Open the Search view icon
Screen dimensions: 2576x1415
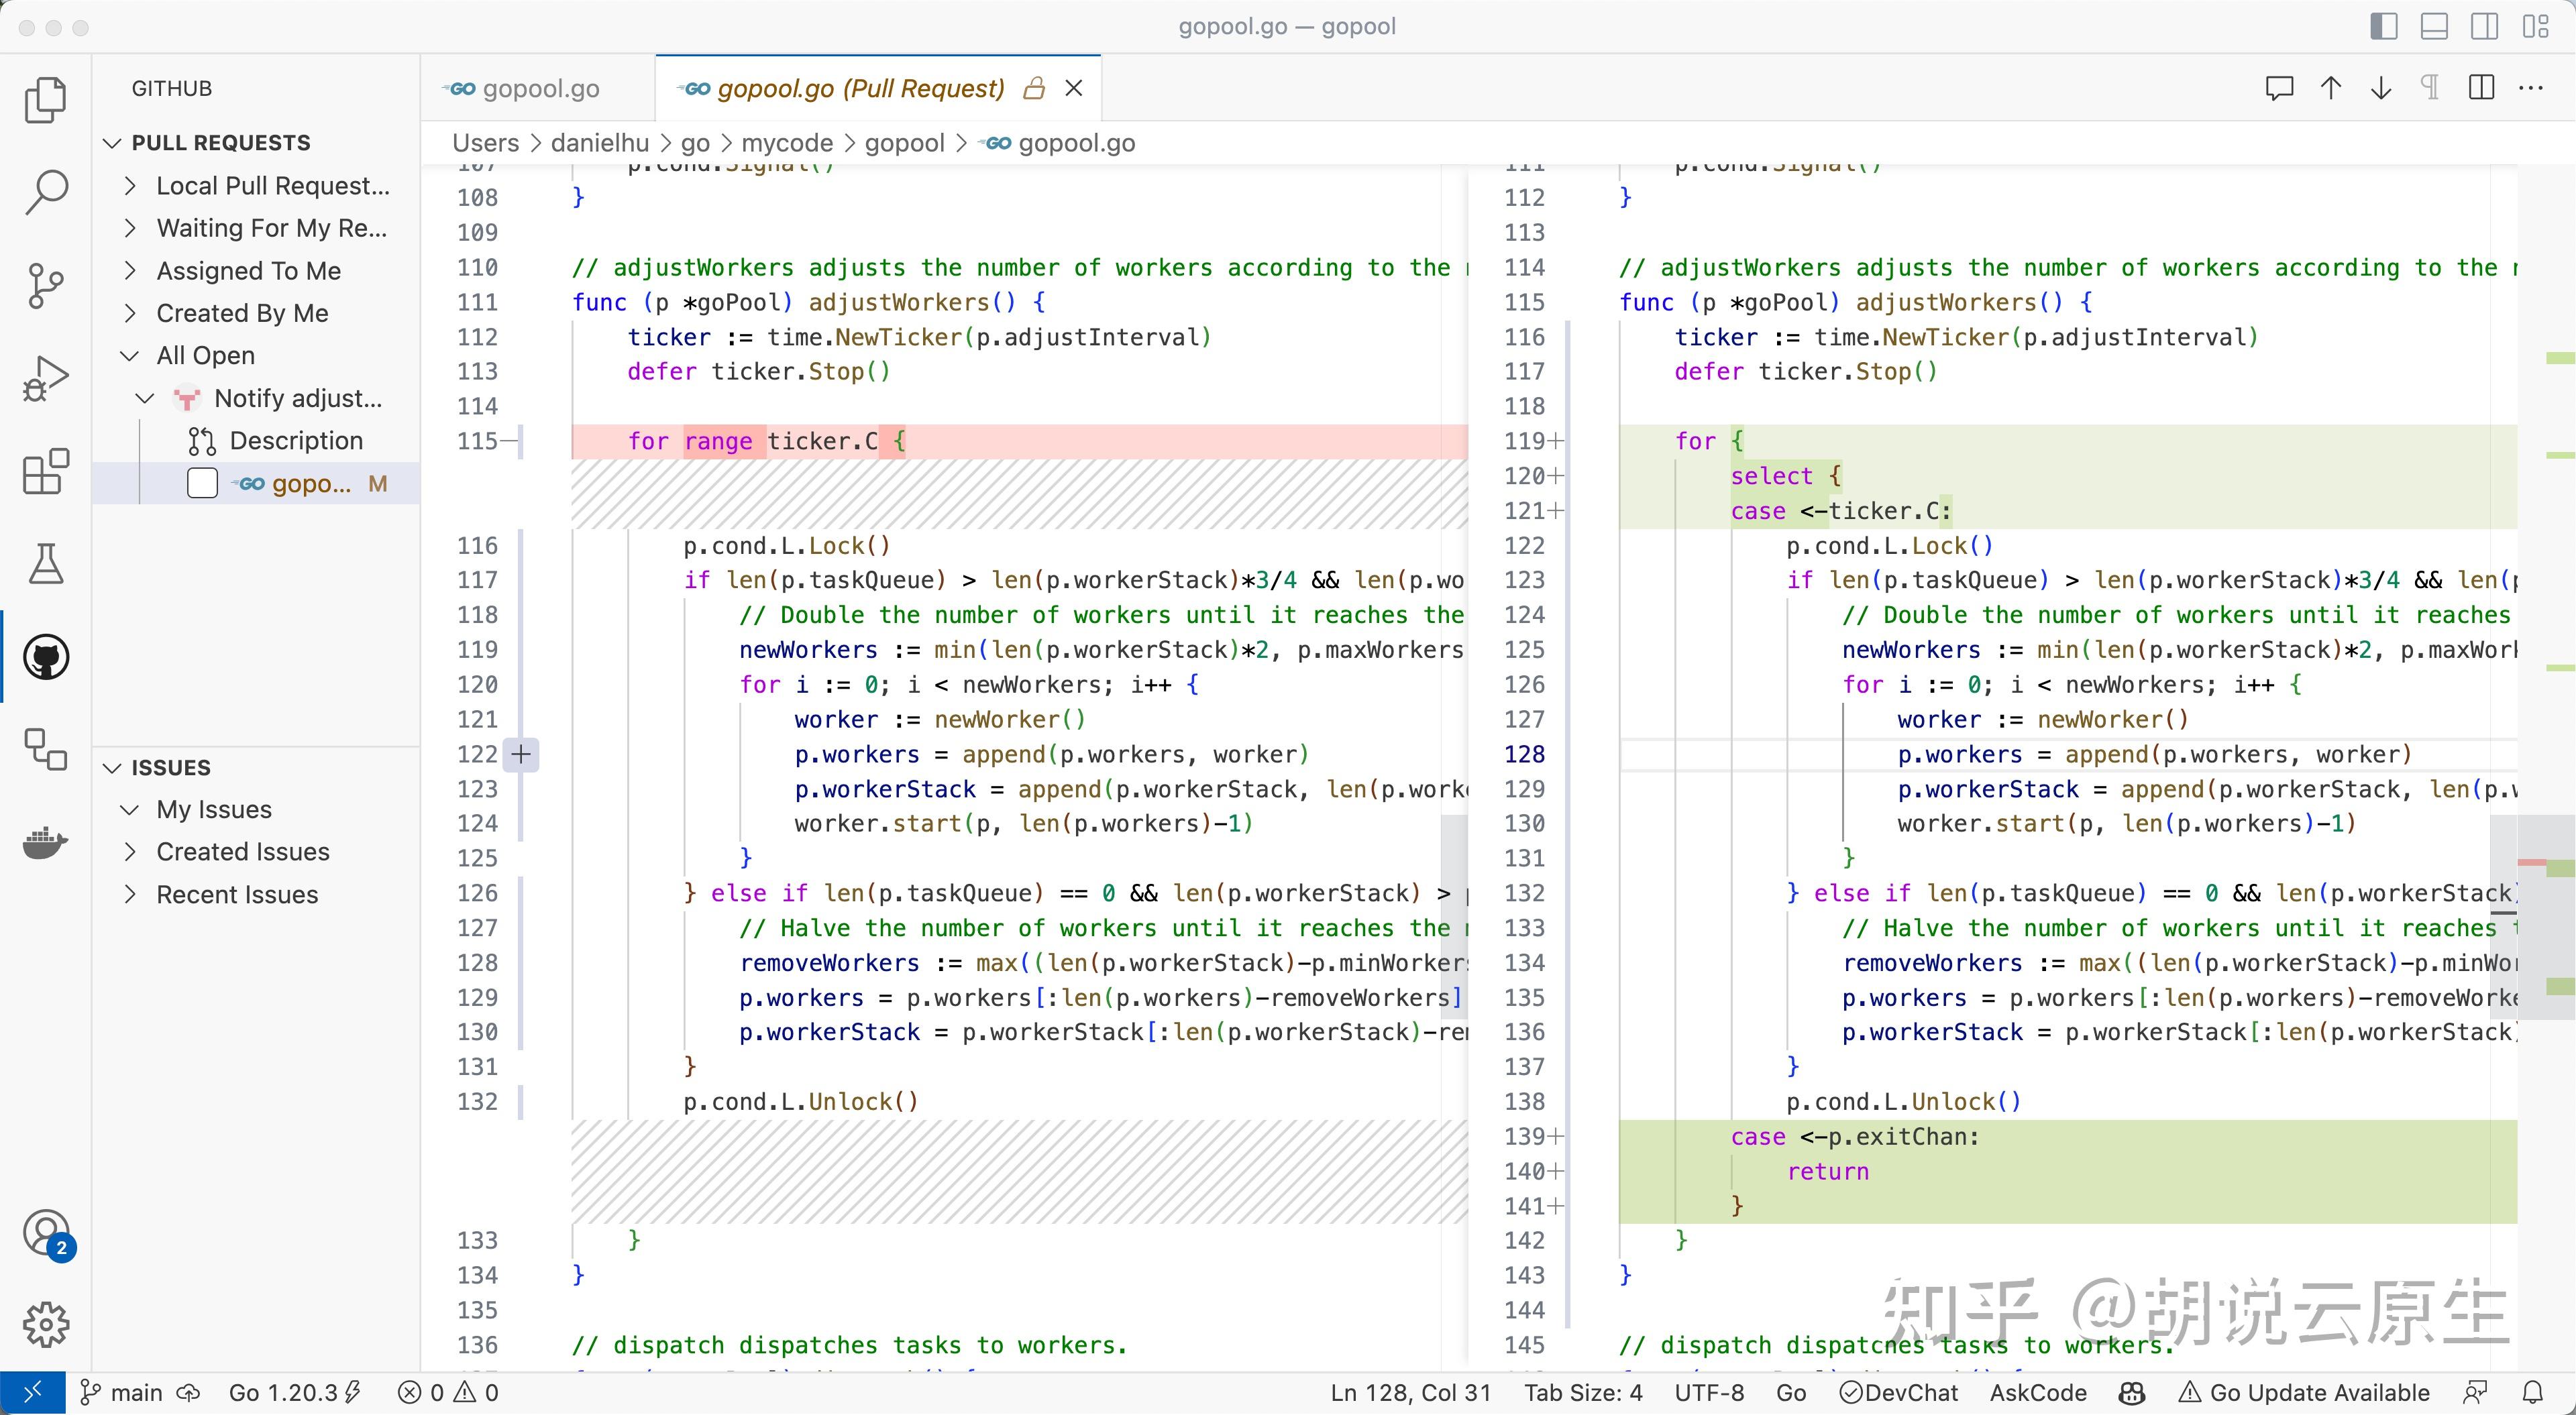click(x=46, y=191)
